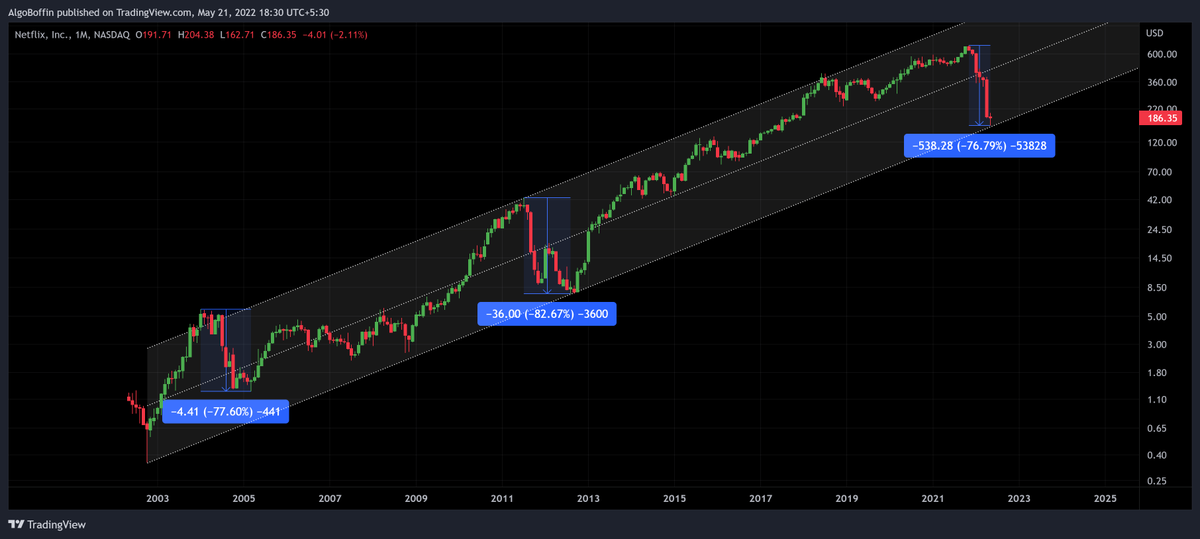
Task: Click the 2007 label on time axis
Action: tap(330, 497)
